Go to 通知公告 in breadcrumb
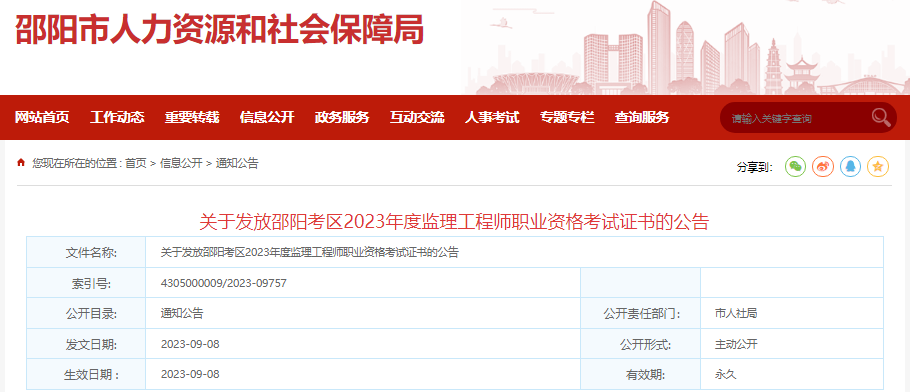 point(237,163)
